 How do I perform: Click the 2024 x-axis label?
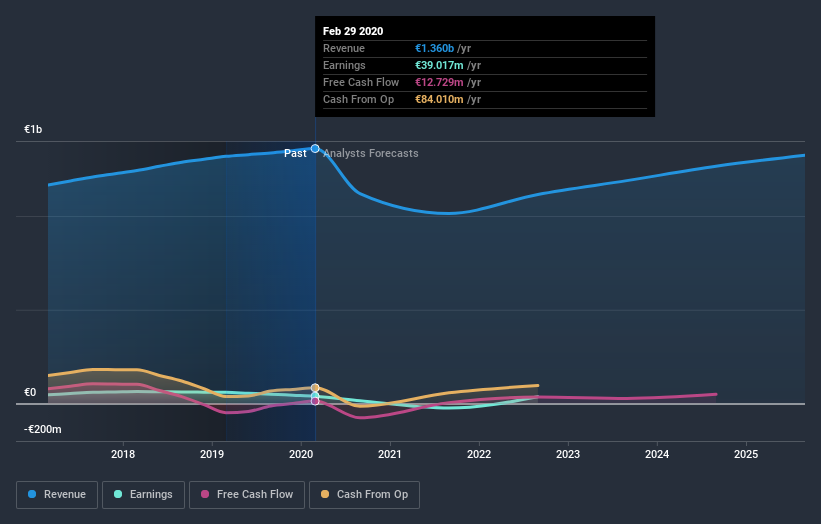(x=657, y=454)
